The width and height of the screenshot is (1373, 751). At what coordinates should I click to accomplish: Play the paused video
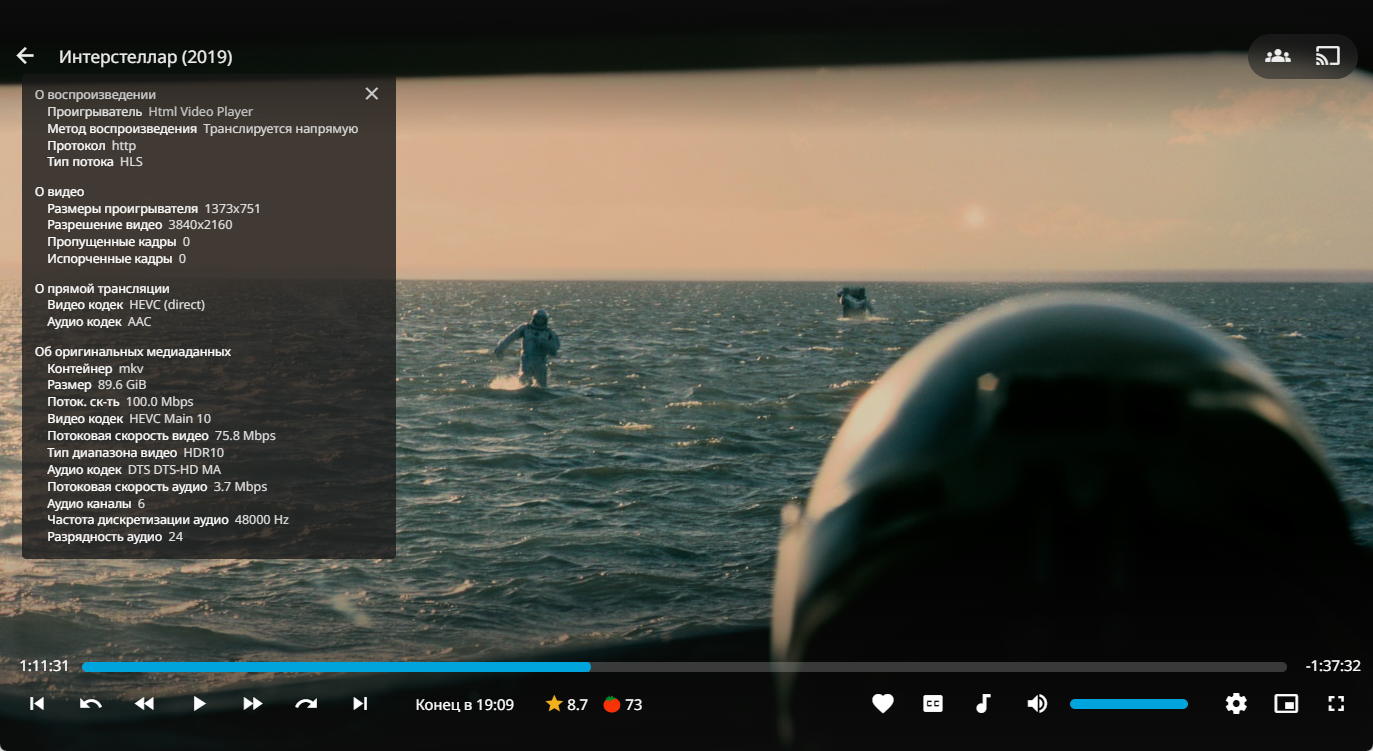click(199, 704)
